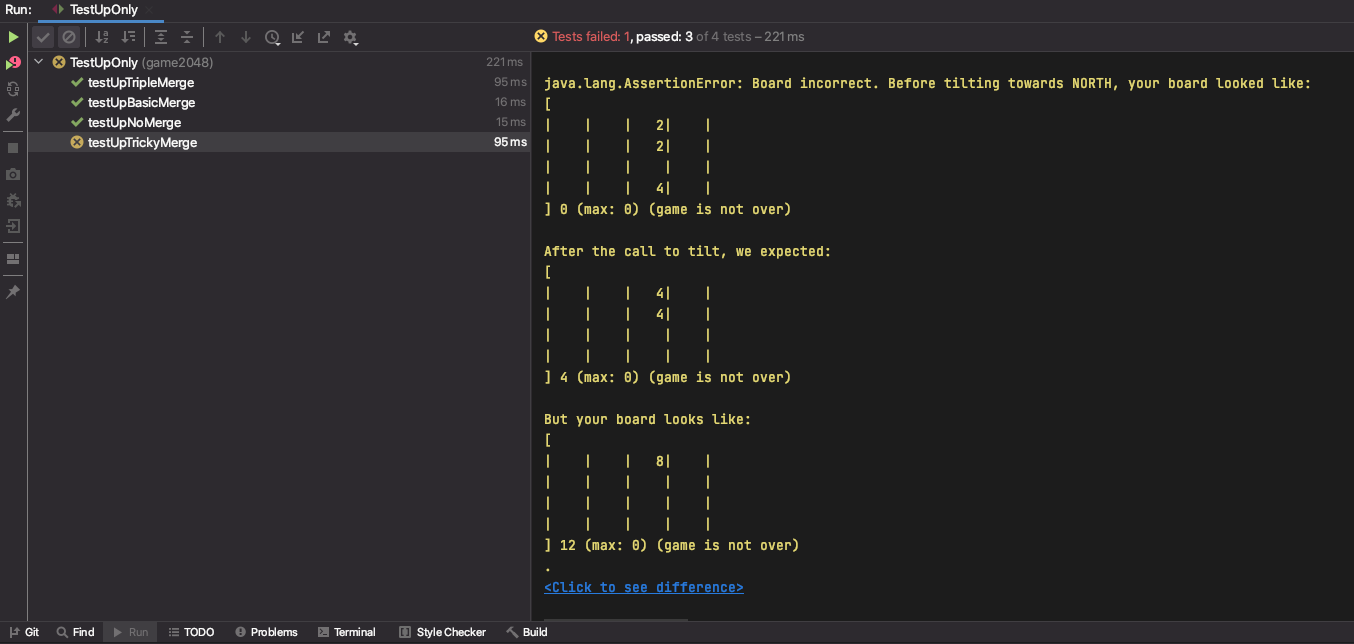Open the Problems tool window tab

point(266,632)
